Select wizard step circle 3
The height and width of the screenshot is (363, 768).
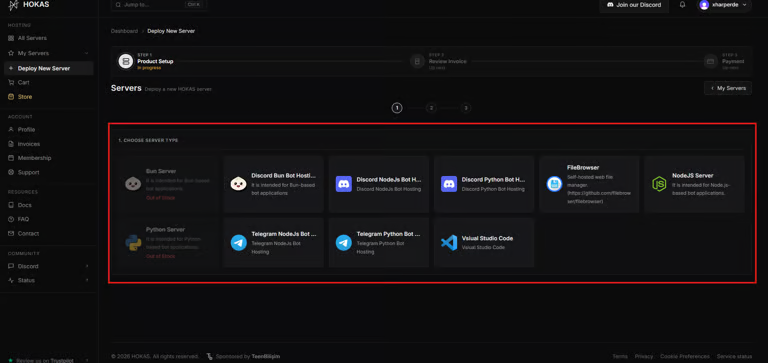tap(466, 108)
